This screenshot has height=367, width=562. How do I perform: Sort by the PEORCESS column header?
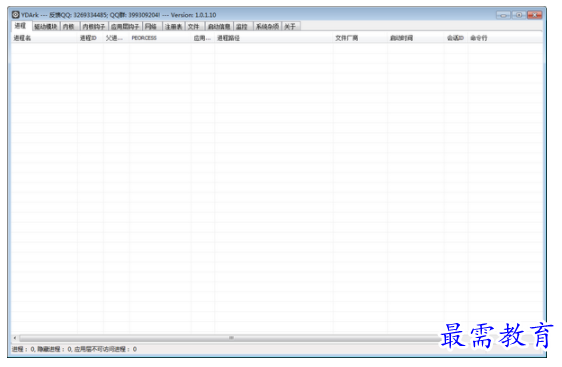160,38
